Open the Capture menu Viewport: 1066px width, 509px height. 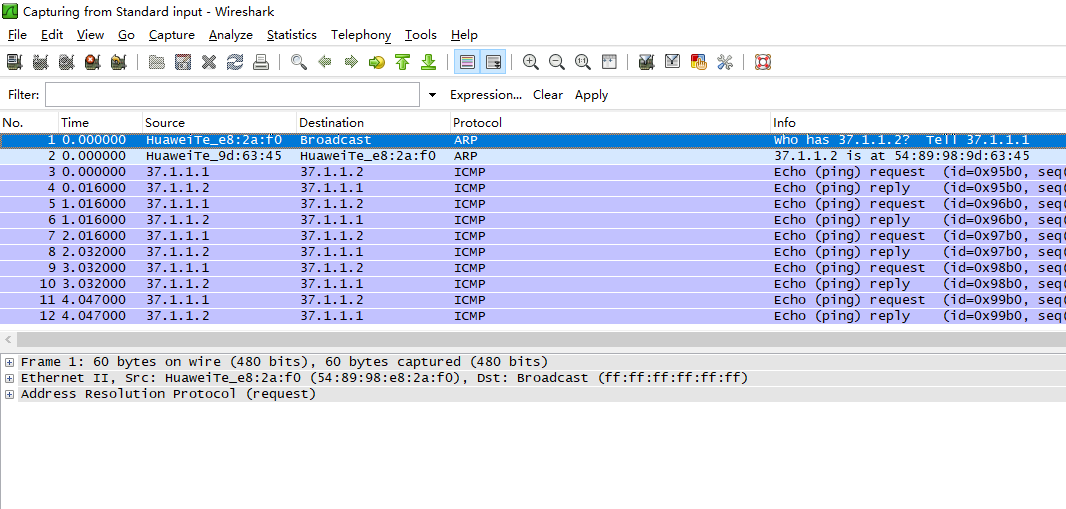pyautogui.click(x=172, y=35)
